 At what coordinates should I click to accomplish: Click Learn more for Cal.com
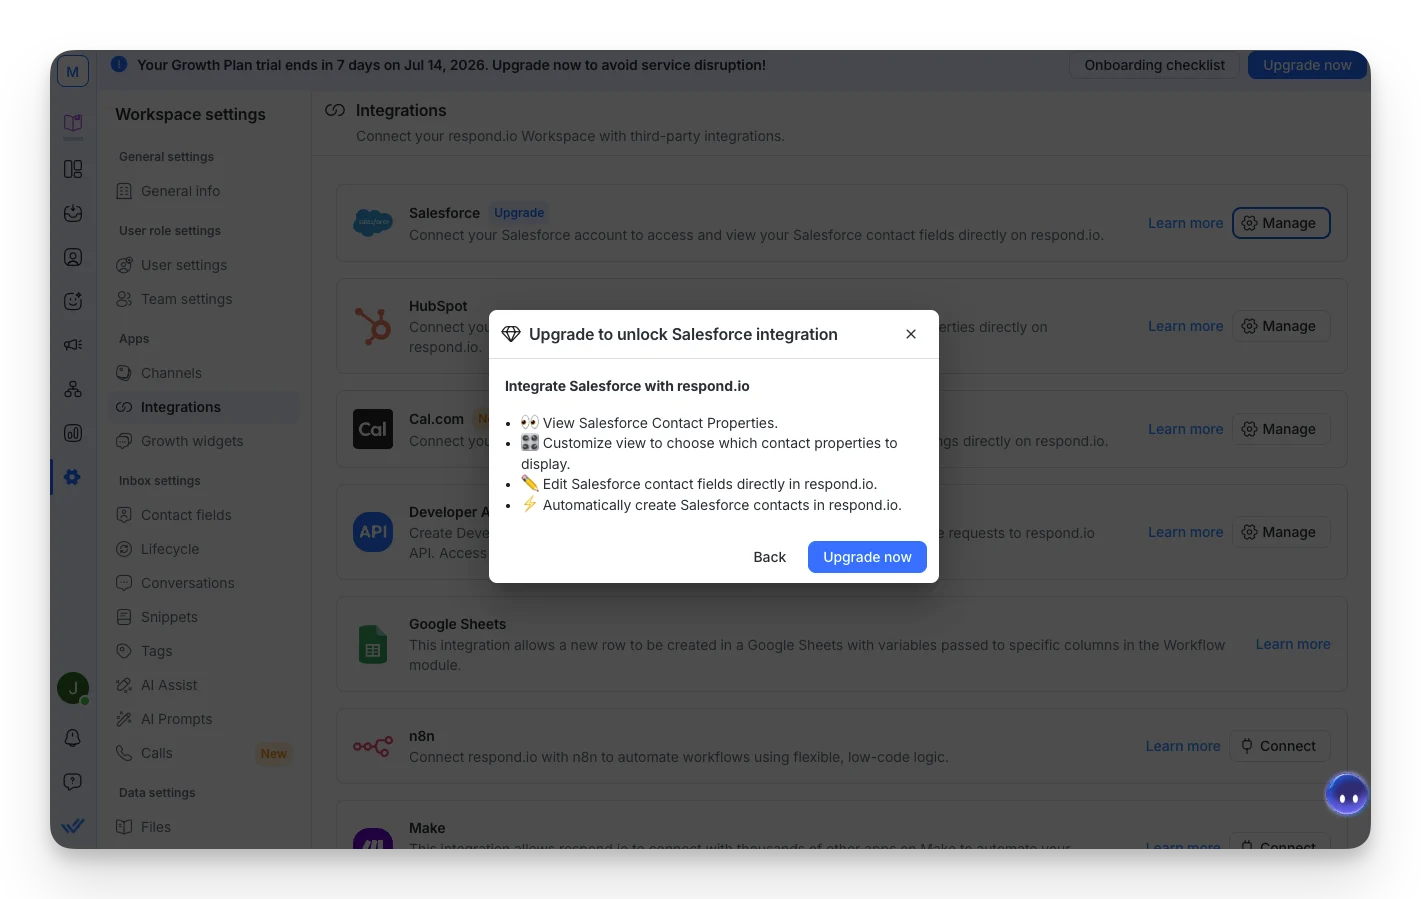tap(1185, 429)
